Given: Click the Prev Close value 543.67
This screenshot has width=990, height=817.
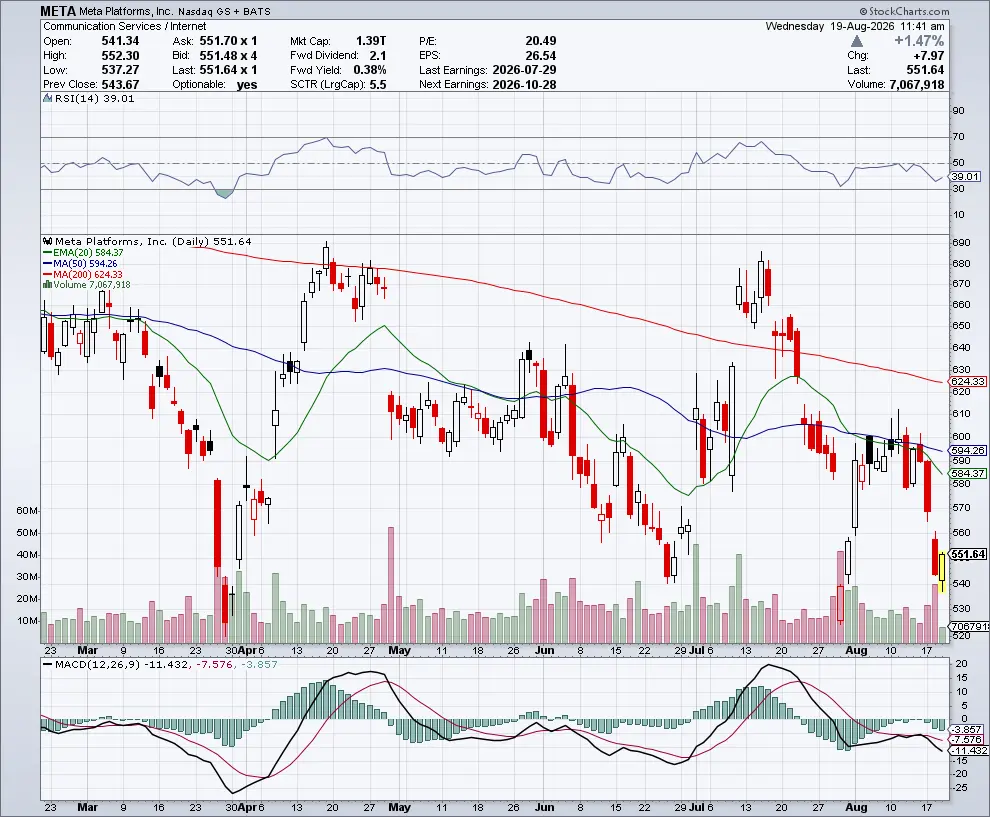Looking at the screenshot, I should pos(120,84).
